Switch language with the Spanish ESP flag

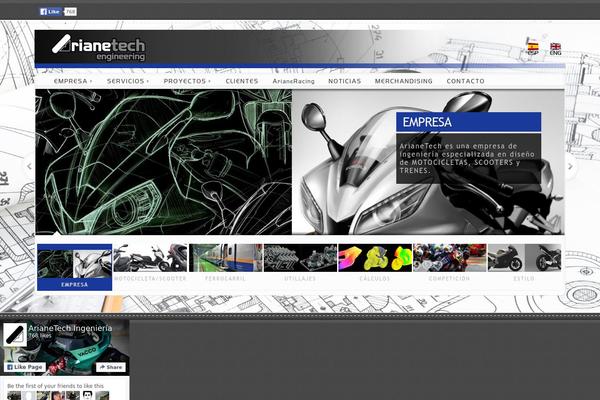point(533,48)
